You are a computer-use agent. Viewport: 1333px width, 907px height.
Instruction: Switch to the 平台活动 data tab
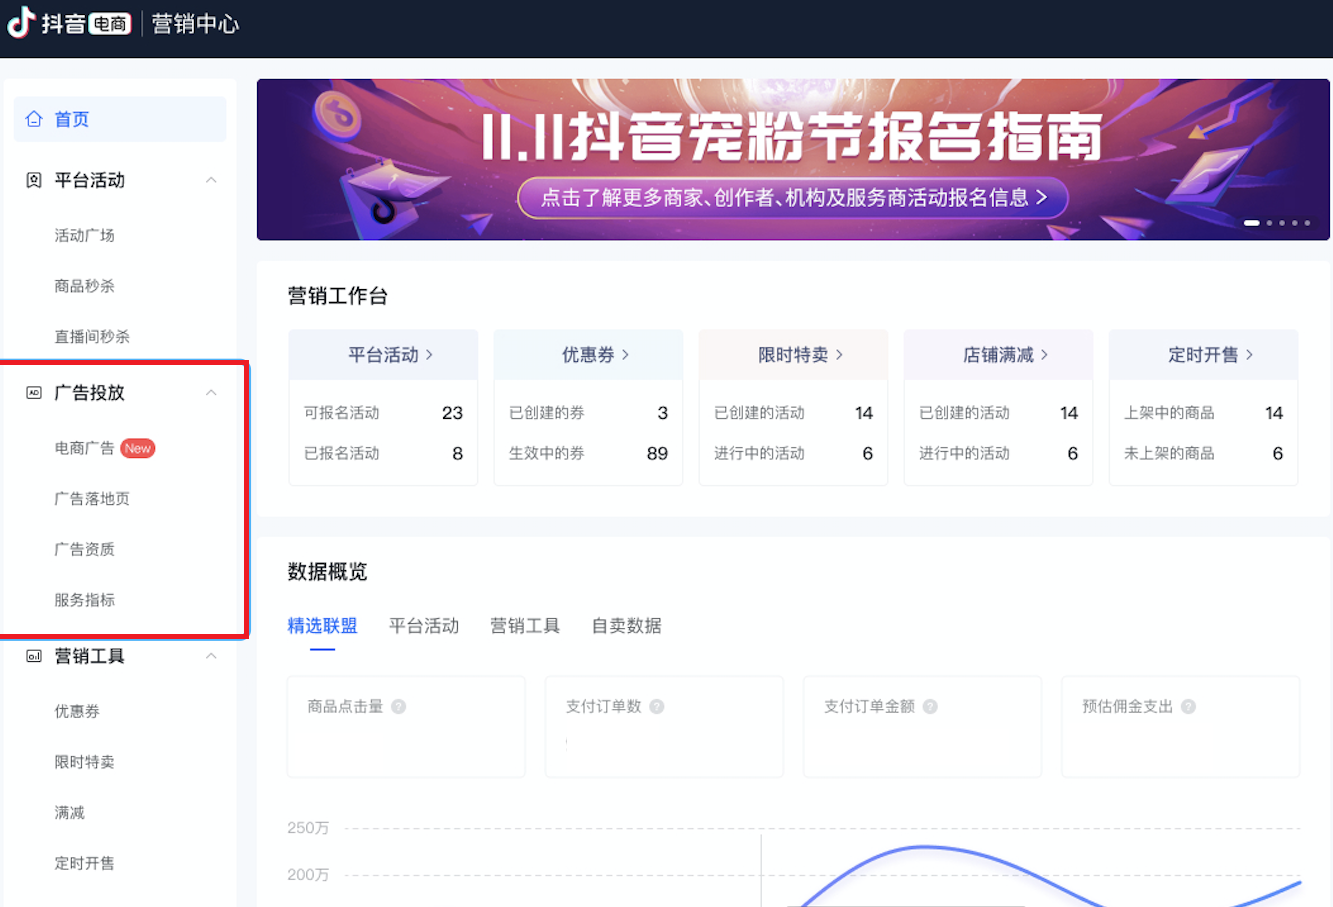(x=424, y=626)
